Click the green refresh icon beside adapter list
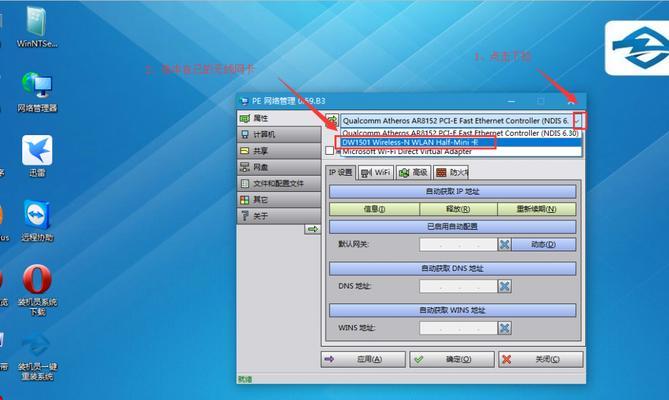 click(x=332, y=121)
